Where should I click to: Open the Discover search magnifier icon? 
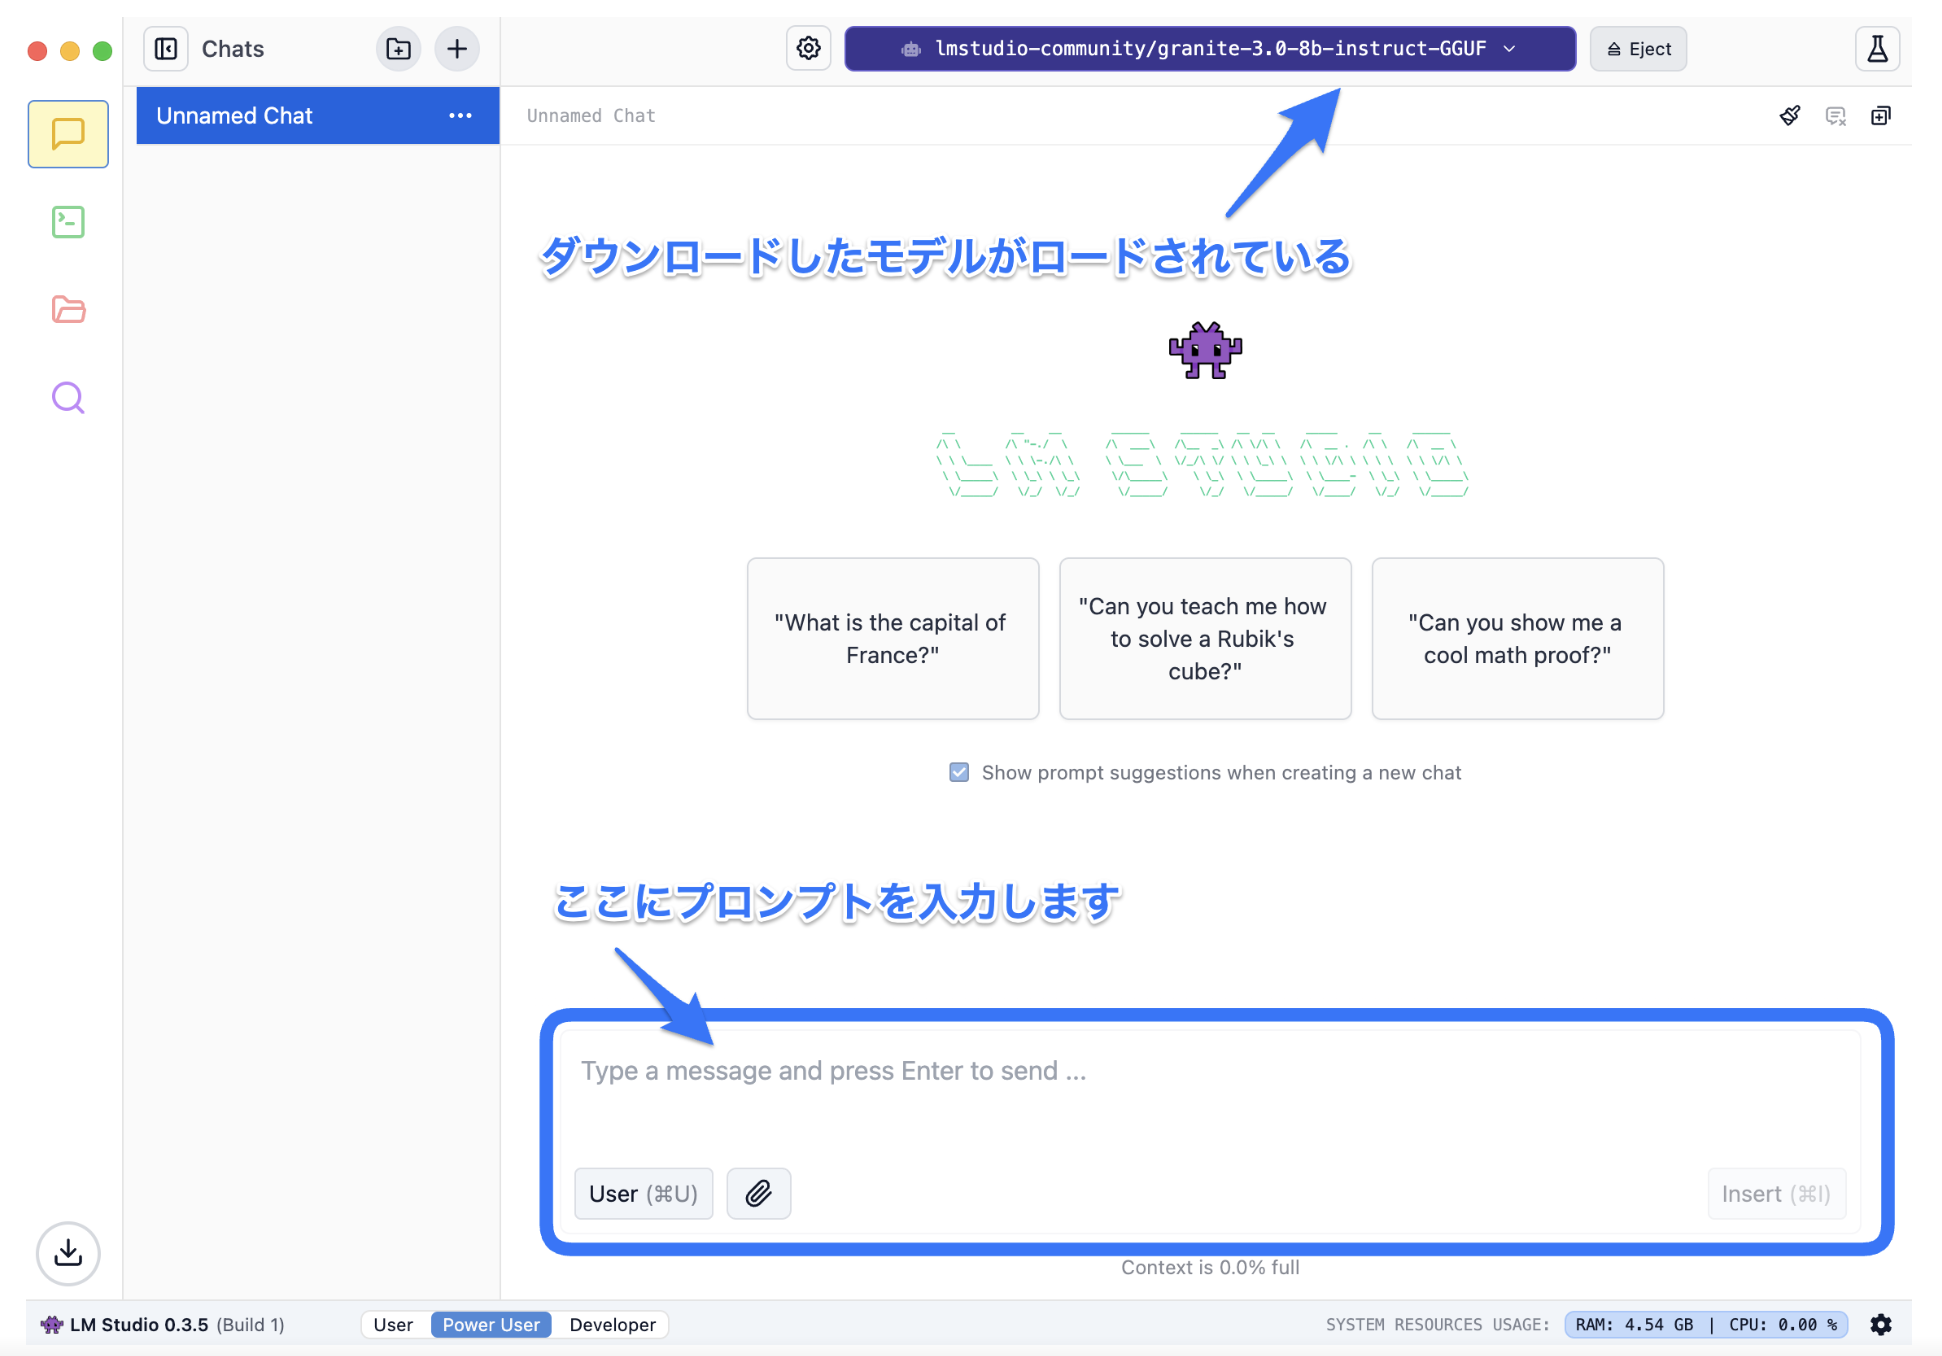coord(68,398)
